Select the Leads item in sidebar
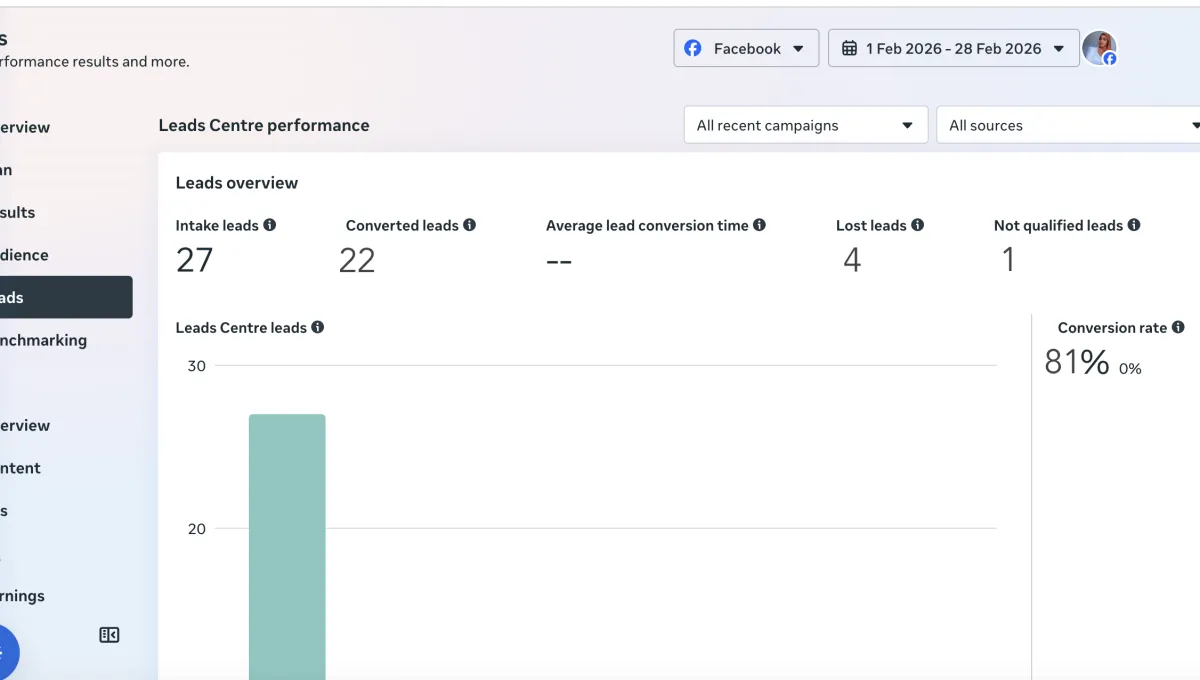This screenshot has width=1200, height=680. [60, 297]
